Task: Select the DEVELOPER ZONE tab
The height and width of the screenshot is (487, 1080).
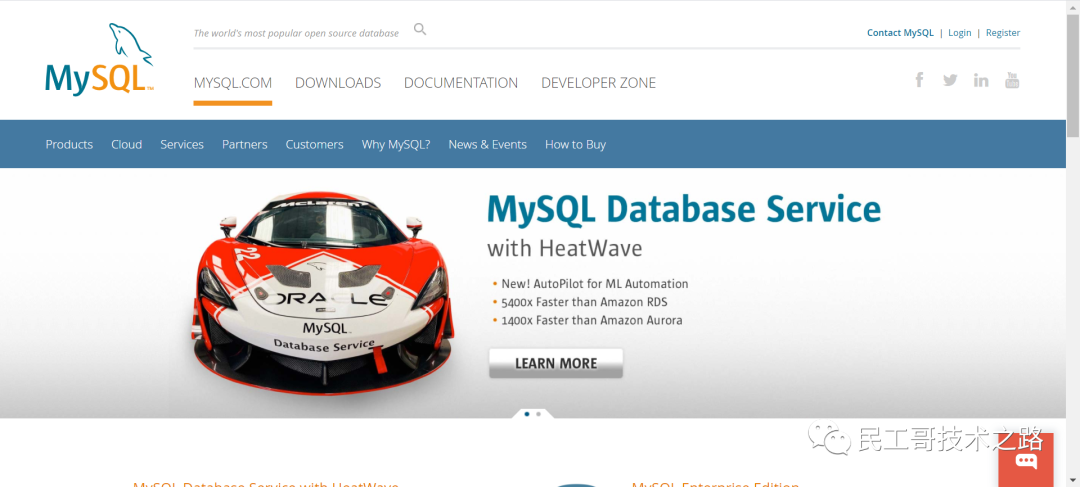Action: (x=599, y=83)
